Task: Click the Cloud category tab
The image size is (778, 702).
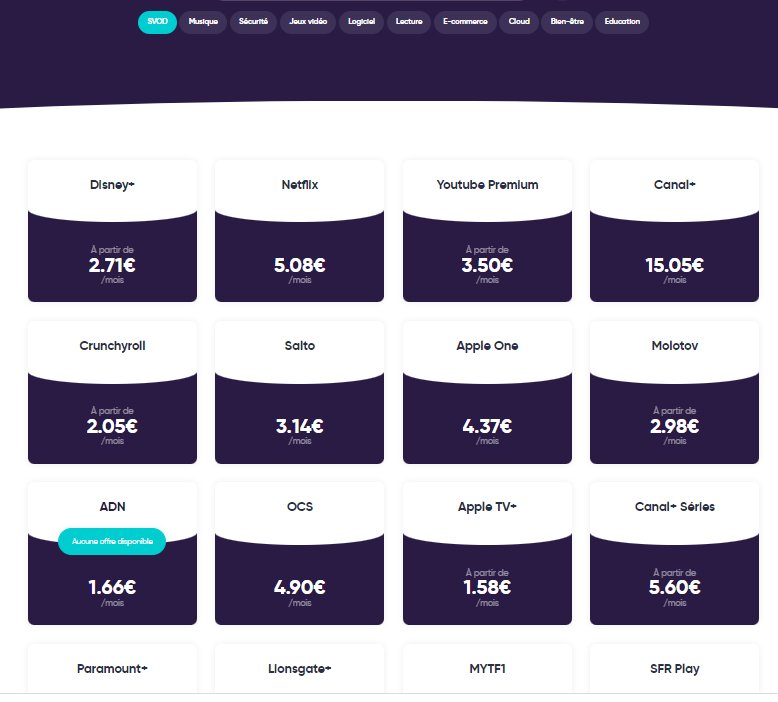Action: click(x=519, y=22)
